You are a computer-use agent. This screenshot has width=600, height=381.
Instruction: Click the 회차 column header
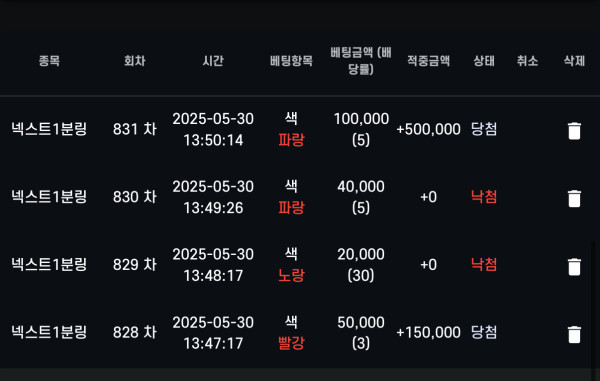(135, 61)
